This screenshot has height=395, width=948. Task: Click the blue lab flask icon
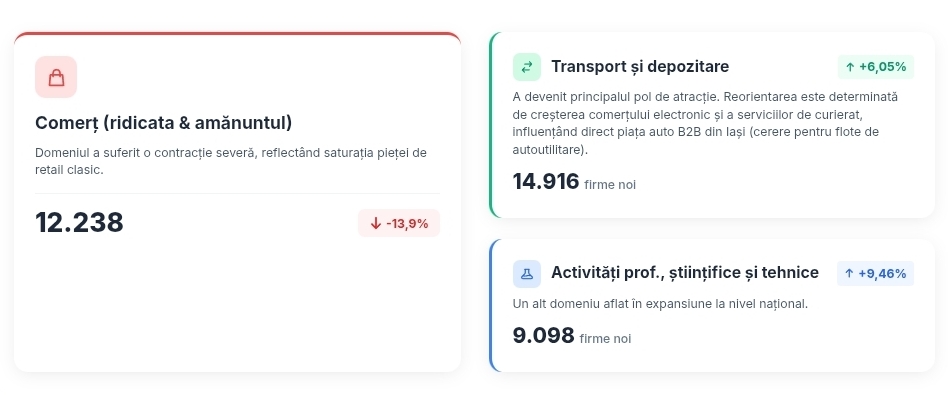[527, 273]
